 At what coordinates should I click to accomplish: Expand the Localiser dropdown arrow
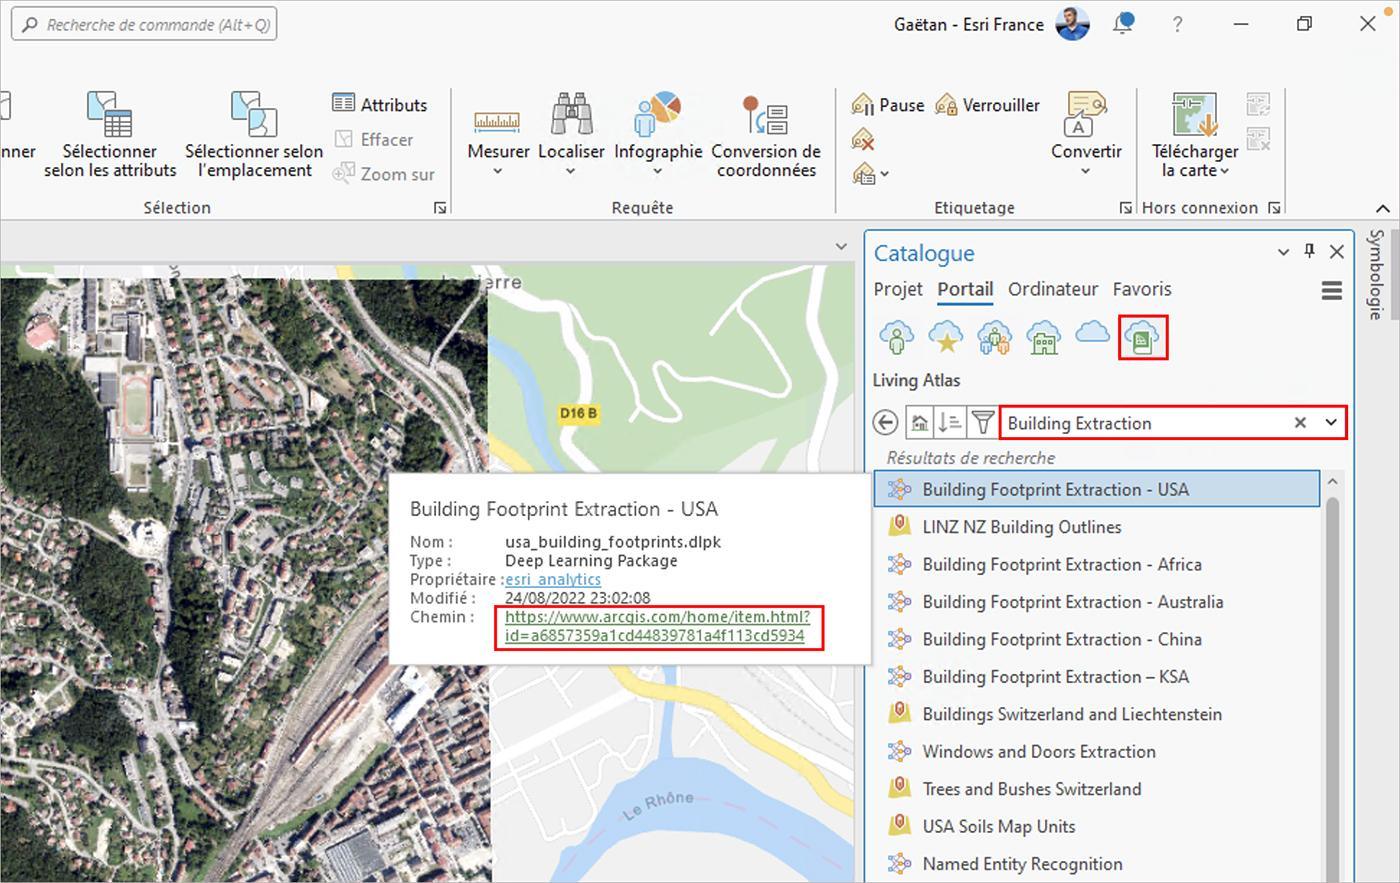571,171
